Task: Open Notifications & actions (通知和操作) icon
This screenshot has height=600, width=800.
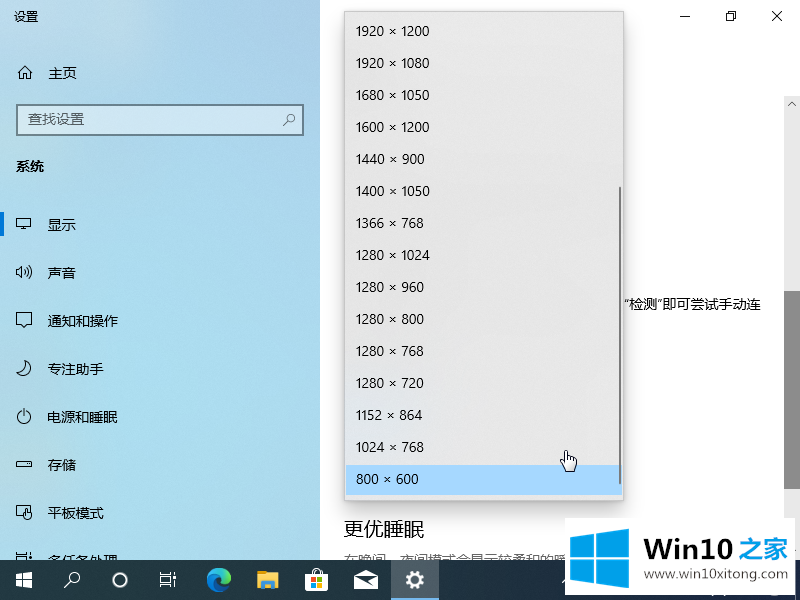Action: coord(23,320)
